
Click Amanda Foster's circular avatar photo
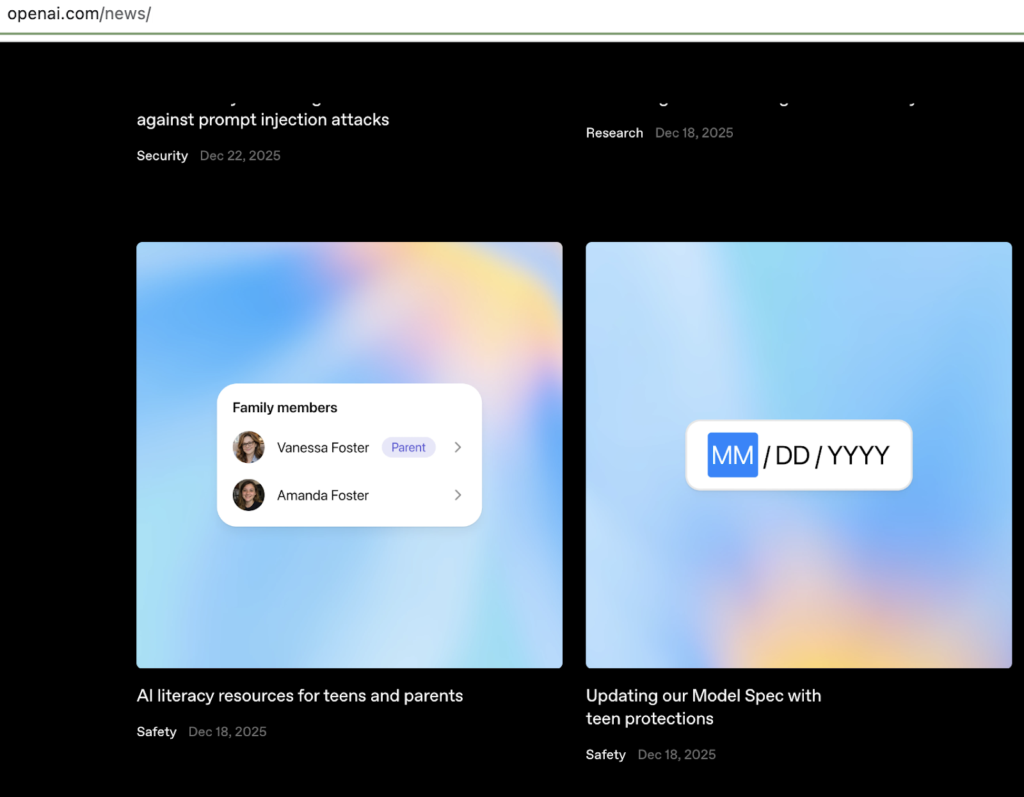248,495
